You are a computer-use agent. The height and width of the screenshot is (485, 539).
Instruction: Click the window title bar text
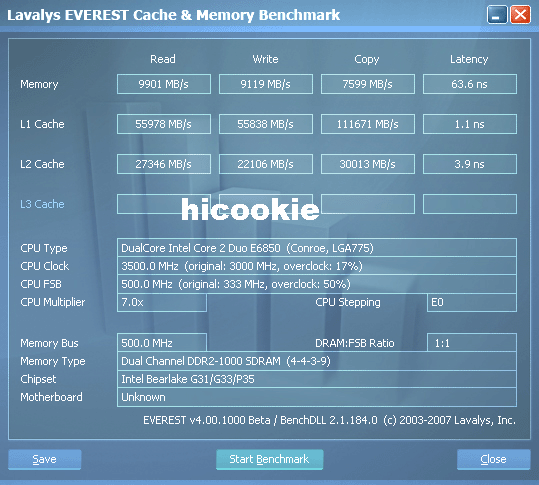(174, 15)
